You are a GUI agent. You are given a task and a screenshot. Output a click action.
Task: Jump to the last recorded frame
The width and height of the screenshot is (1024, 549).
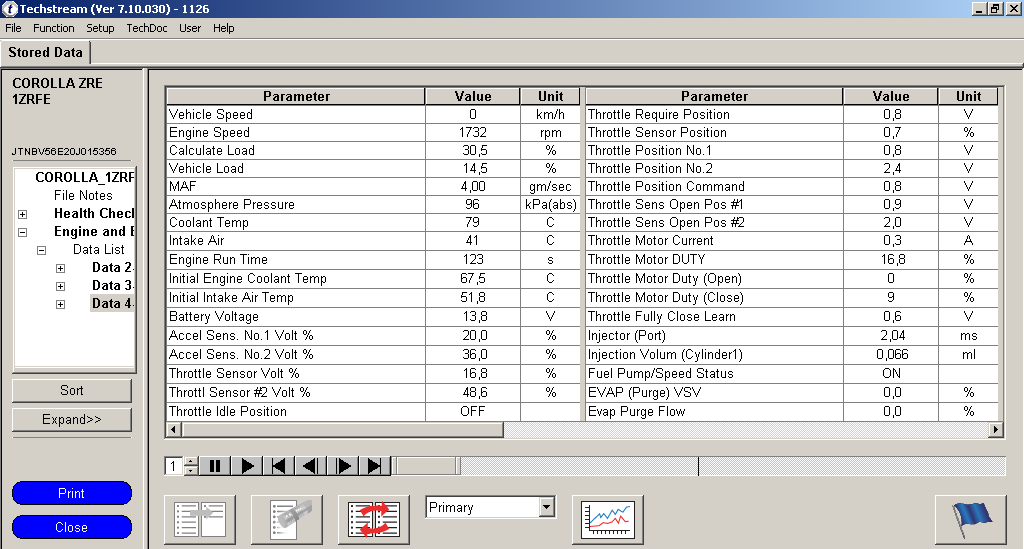point(374,466)
